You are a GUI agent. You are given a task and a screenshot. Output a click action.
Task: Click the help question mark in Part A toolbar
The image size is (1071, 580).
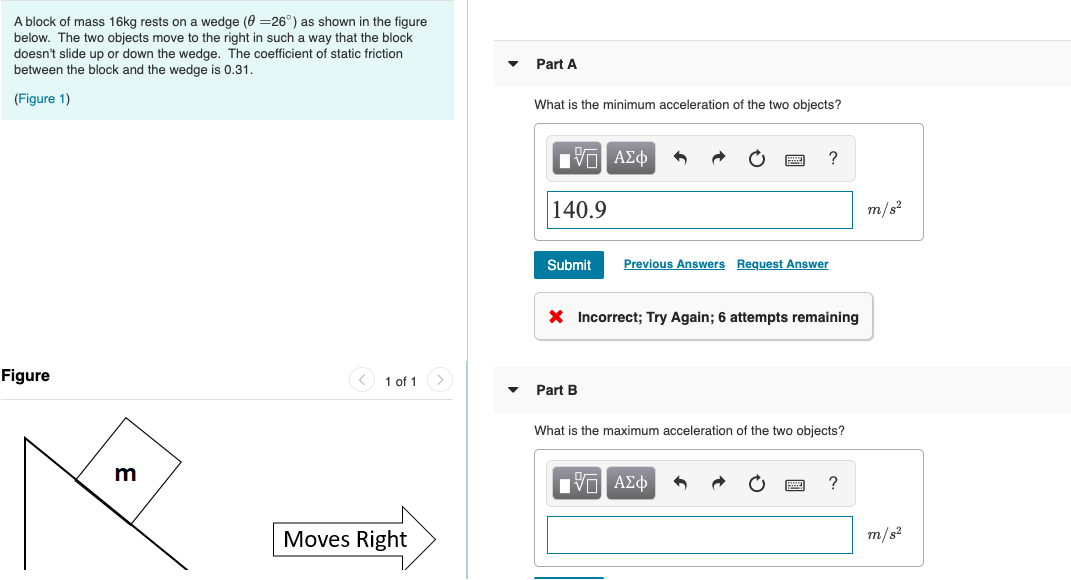(832, 157)
